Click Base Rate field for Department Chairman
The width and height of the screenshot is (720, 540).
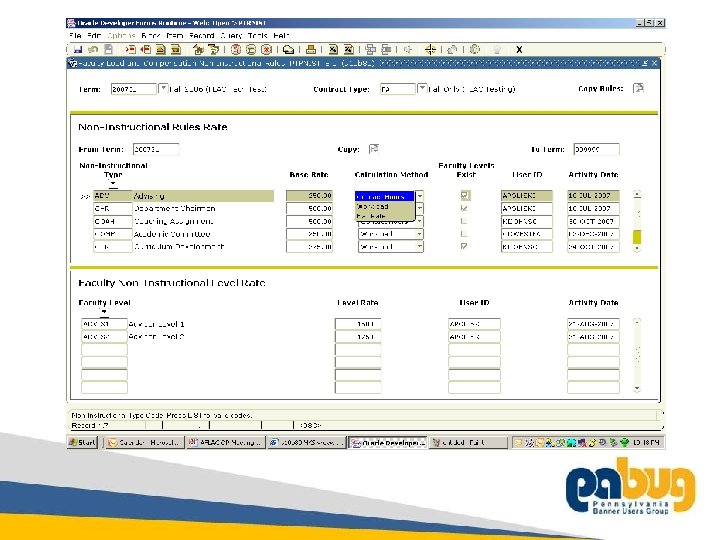[309, 208]
